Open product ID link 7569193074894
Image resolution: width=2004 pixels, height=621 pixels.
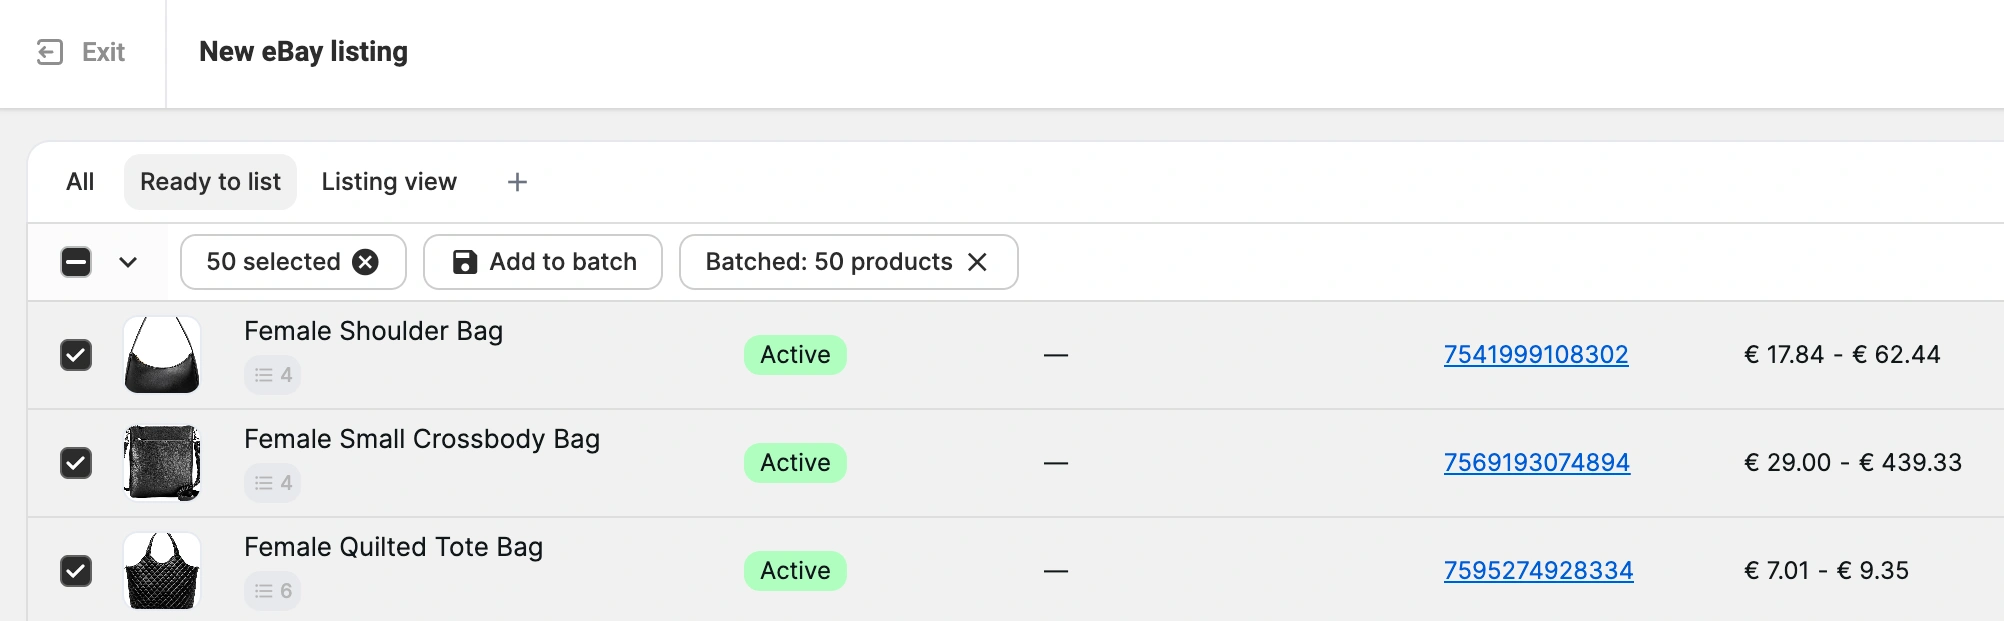(x=1537, y=463)
